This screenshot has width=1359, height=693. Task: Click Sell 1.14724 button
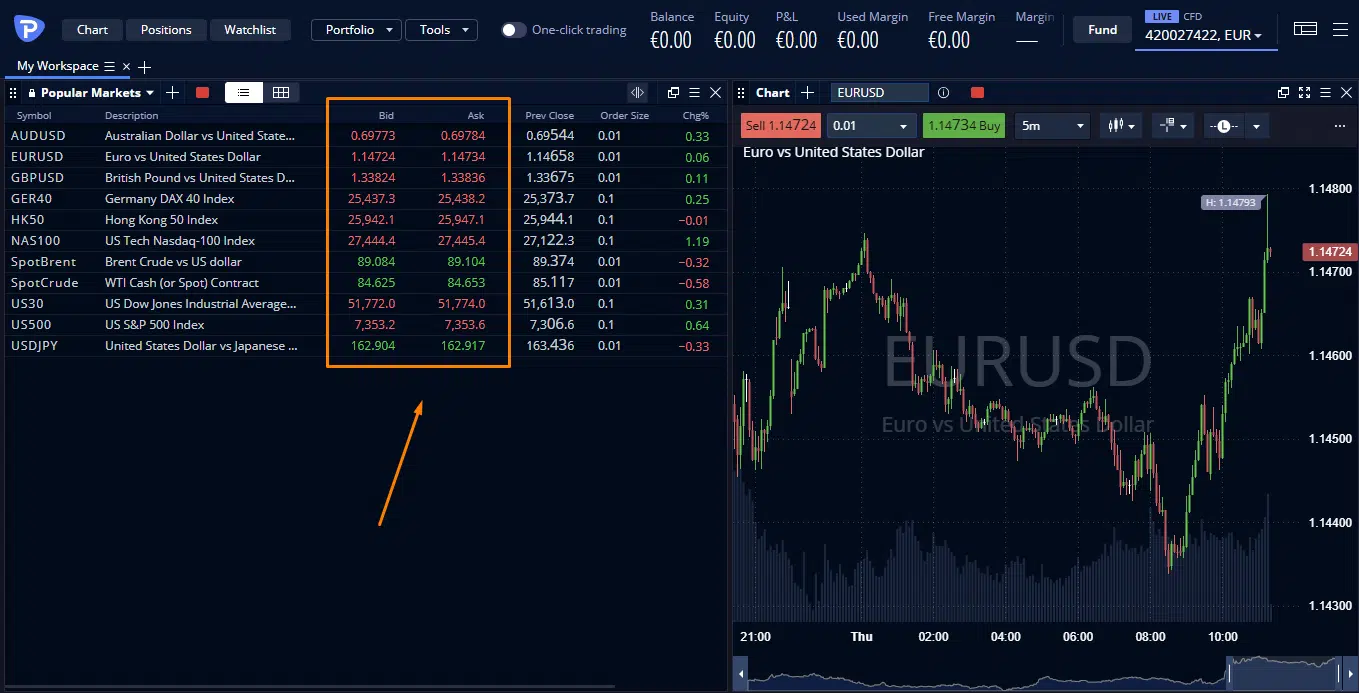tap(781, 126)
